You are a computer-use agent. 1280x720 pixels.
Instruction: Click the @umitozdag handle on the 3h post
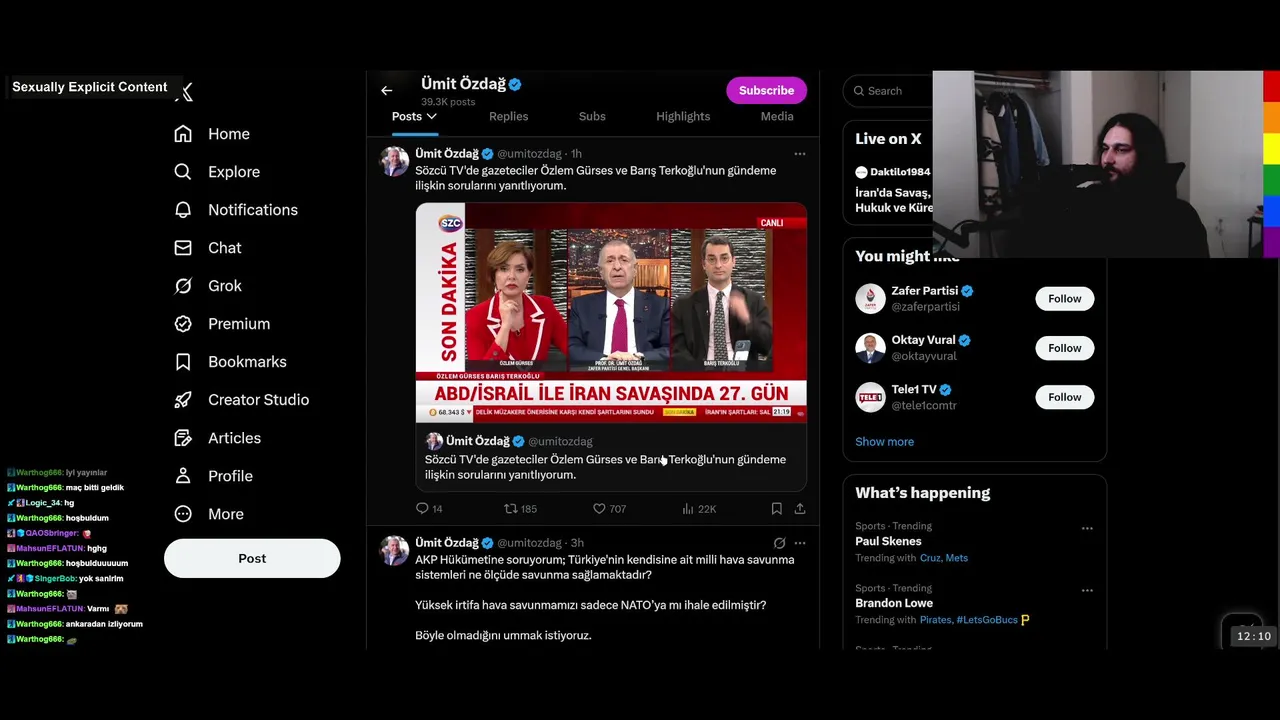529,543
